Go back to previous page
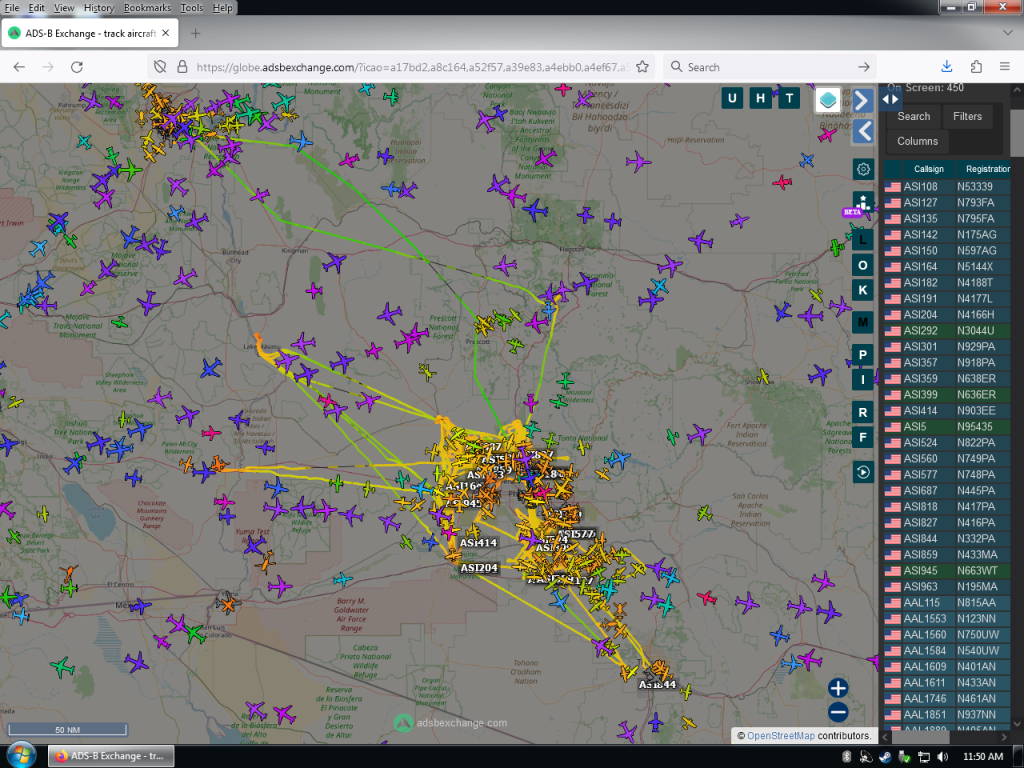Screen dimensions: 1024x768 point(19,67)
